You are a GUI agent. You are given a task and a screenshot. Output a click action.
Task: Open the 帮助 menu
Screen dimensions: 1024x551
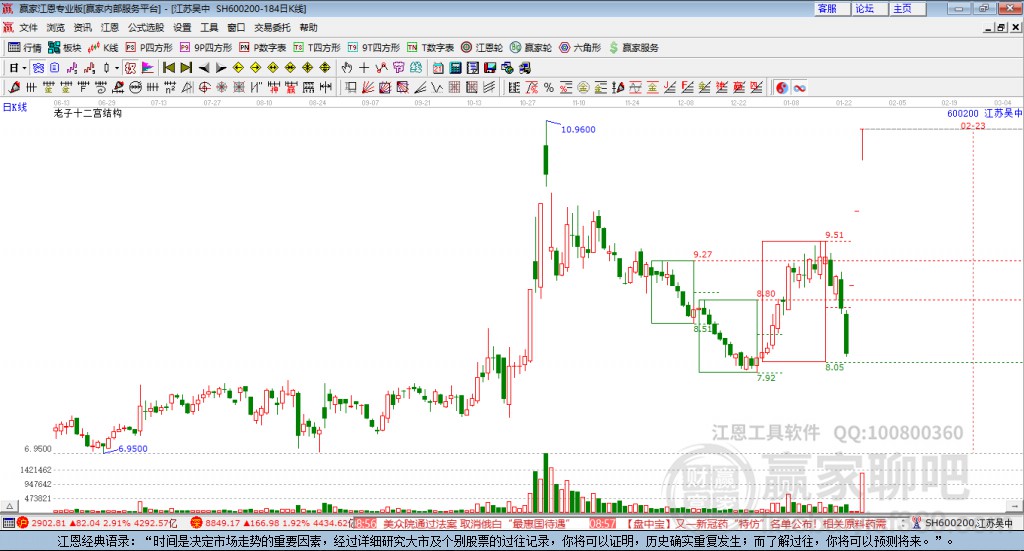coord(308,27)
